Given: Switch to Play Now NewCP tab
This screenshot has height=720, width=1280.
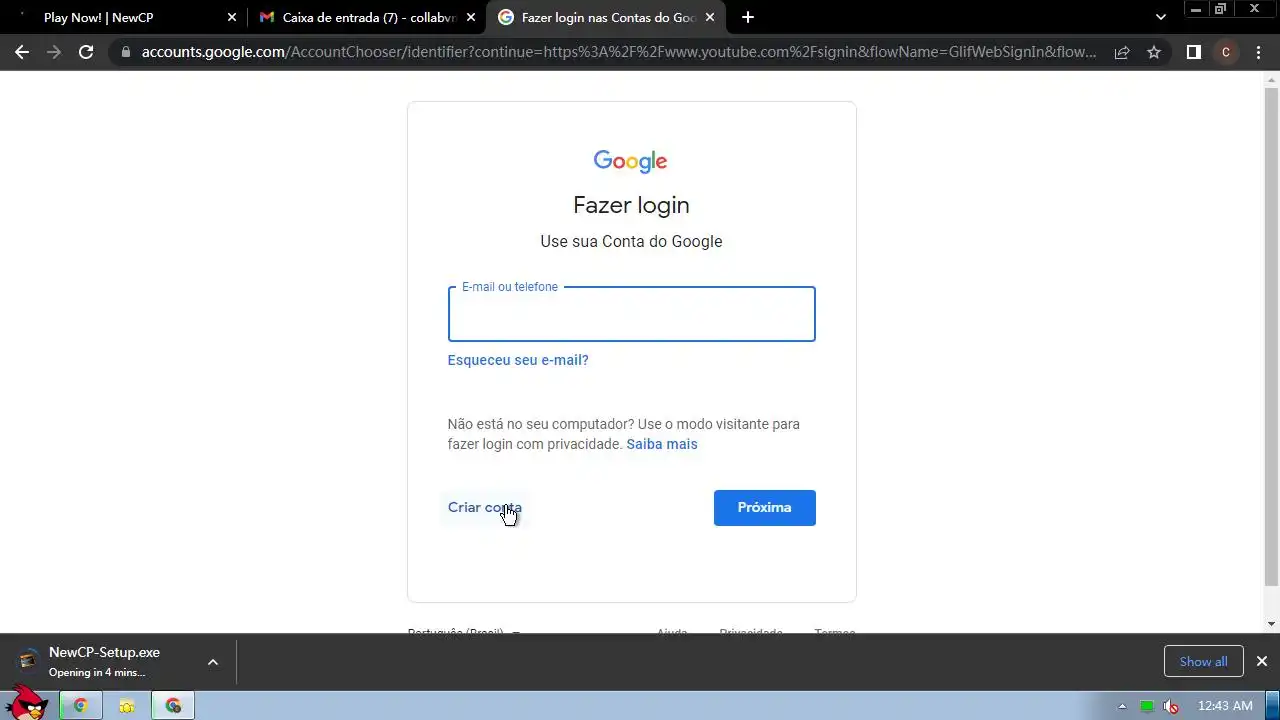Looking at the screenshot, I should 125,17.
